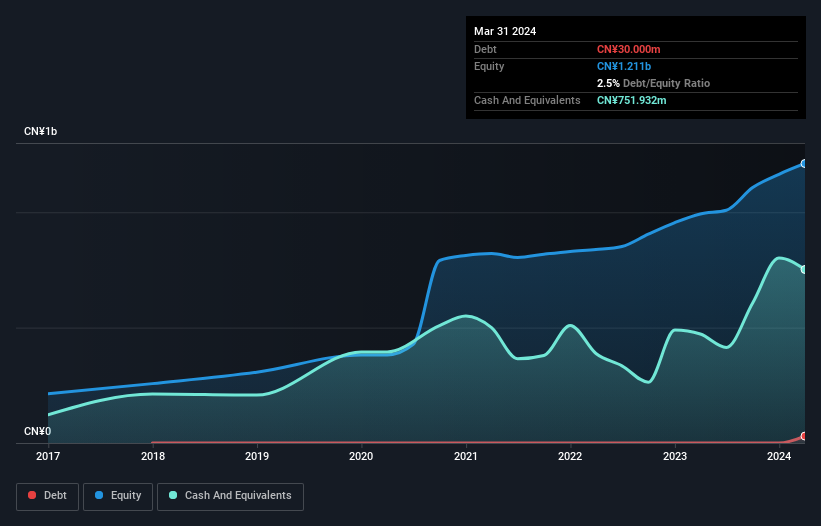Image resolution: width=821 pixels, height=526 pixels.
Task: Click the 2023 axis label
Action: [x=675, y=456]
